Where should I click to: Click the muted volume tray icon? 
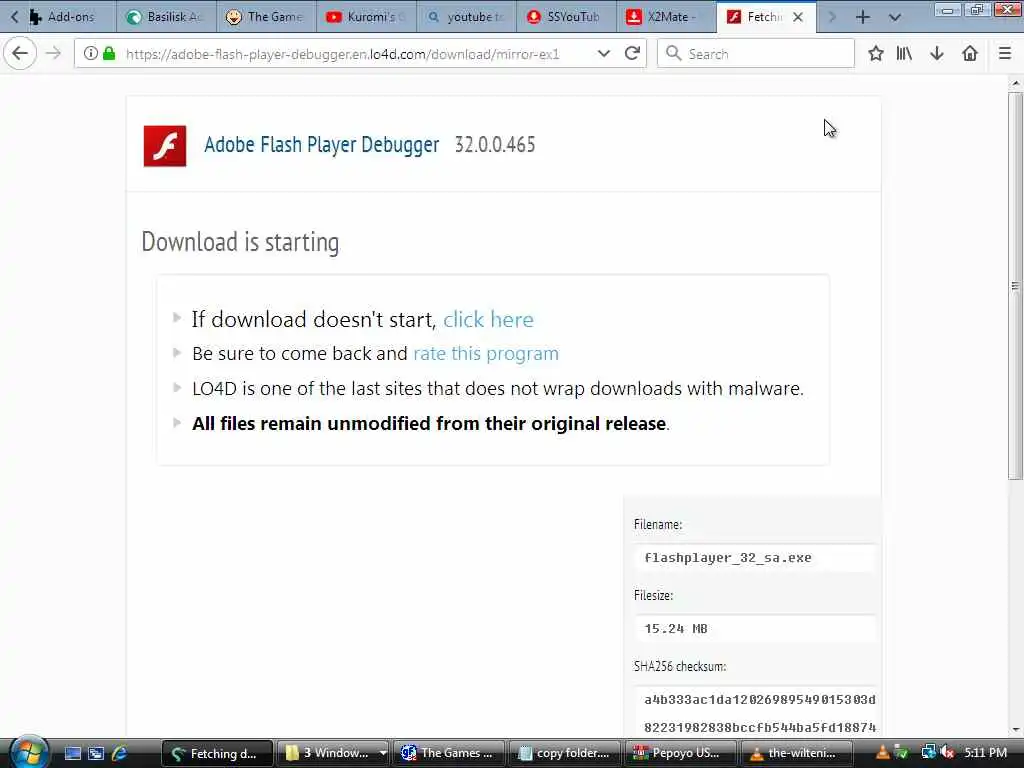(x=948, y=753)
